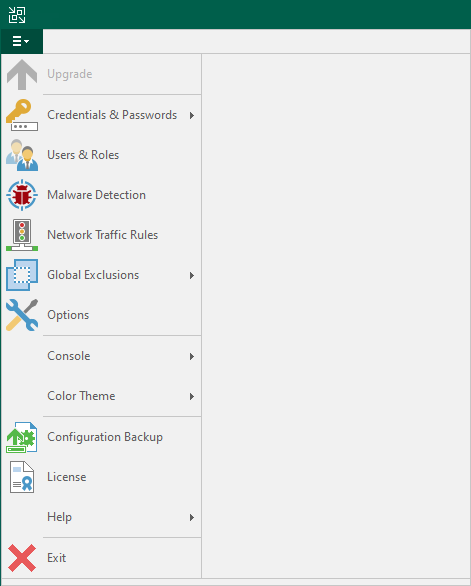
Task: Toggle the main hamburger menu button
Action: (x=22, y=41)
